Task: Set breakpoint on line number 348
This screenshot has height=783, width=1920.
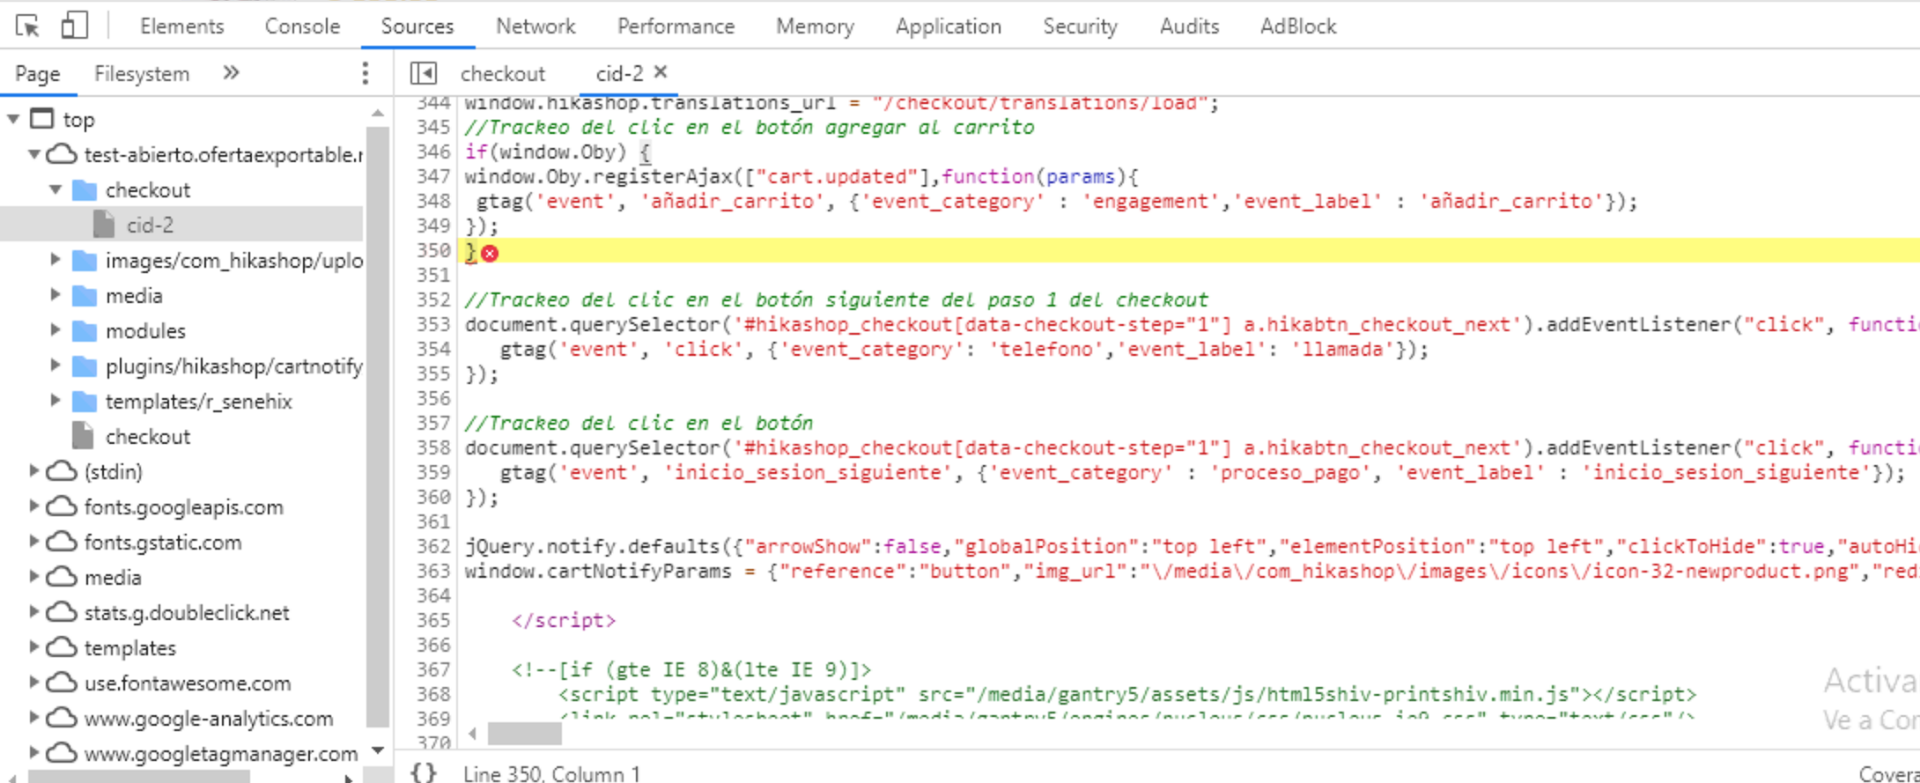Action: point(433,201)
